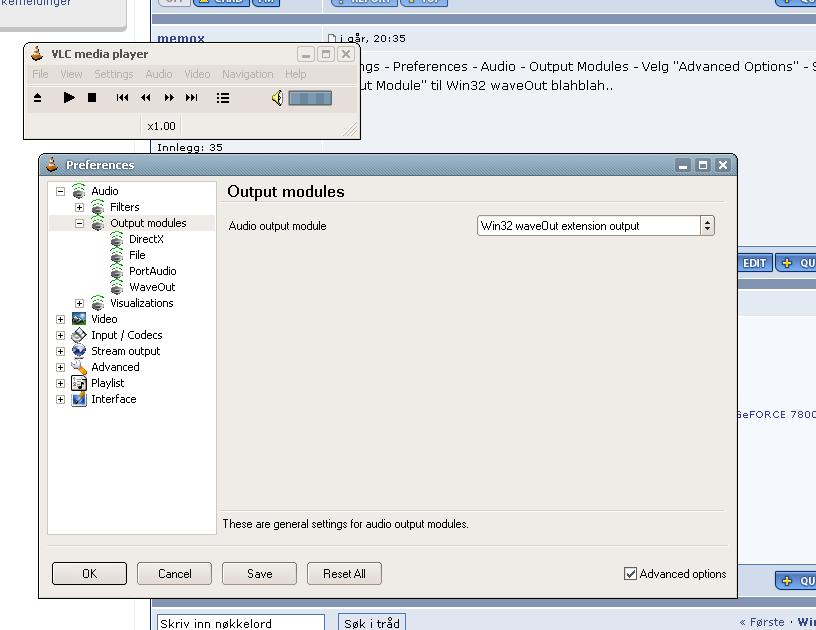Viewport: 816px width, 630px height.
Task: Jump to previous track in VLC player
Action: click(x=122, y=98)
